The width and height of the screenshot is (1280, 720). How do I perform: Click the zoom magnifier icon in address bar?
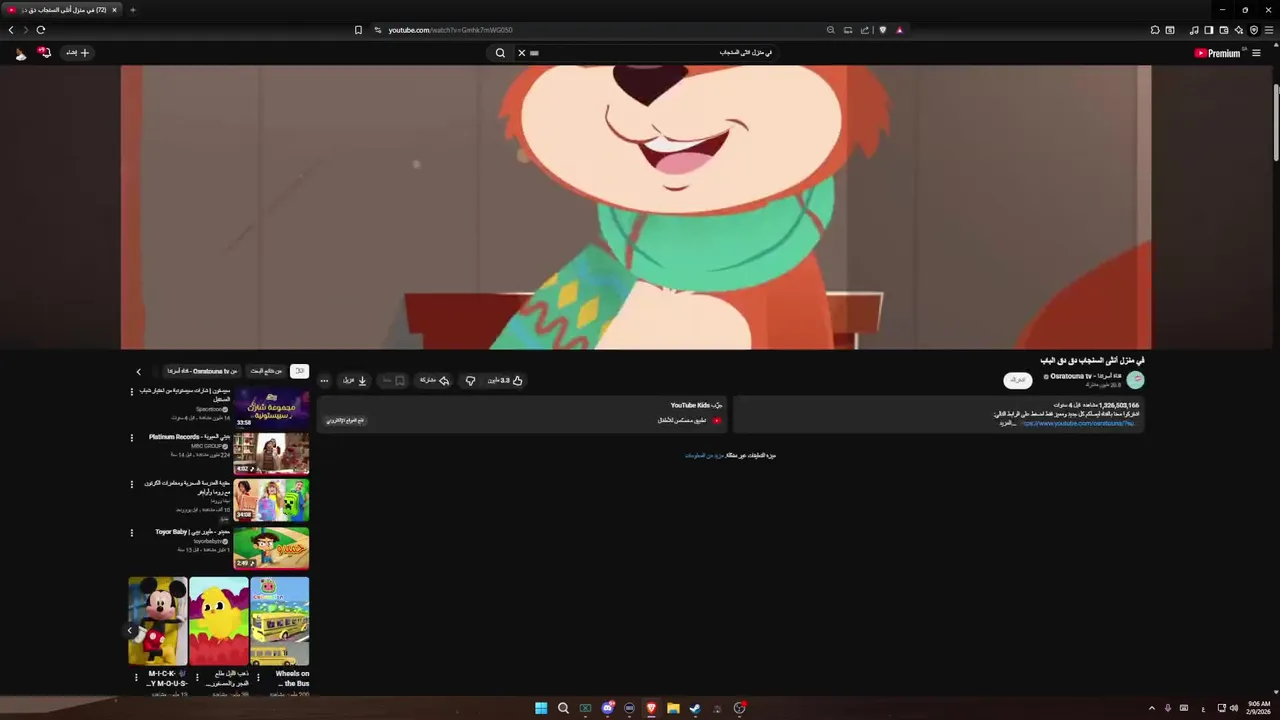pyautogui.click(x=830, y=30)
